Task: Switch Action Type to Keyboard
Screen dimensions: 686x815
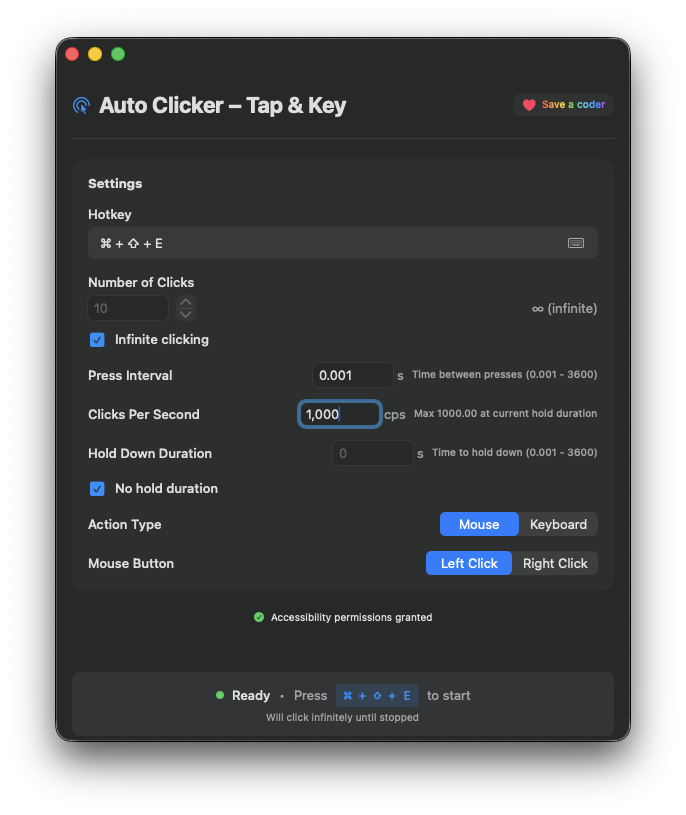Action: pos(558,524)
